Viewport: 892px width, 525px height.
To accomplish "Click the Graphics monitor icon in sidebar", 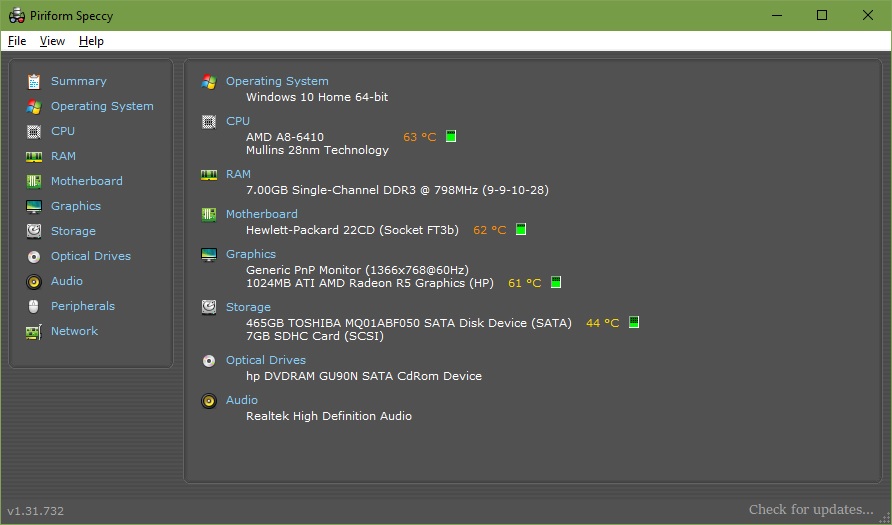I will 34,206.
